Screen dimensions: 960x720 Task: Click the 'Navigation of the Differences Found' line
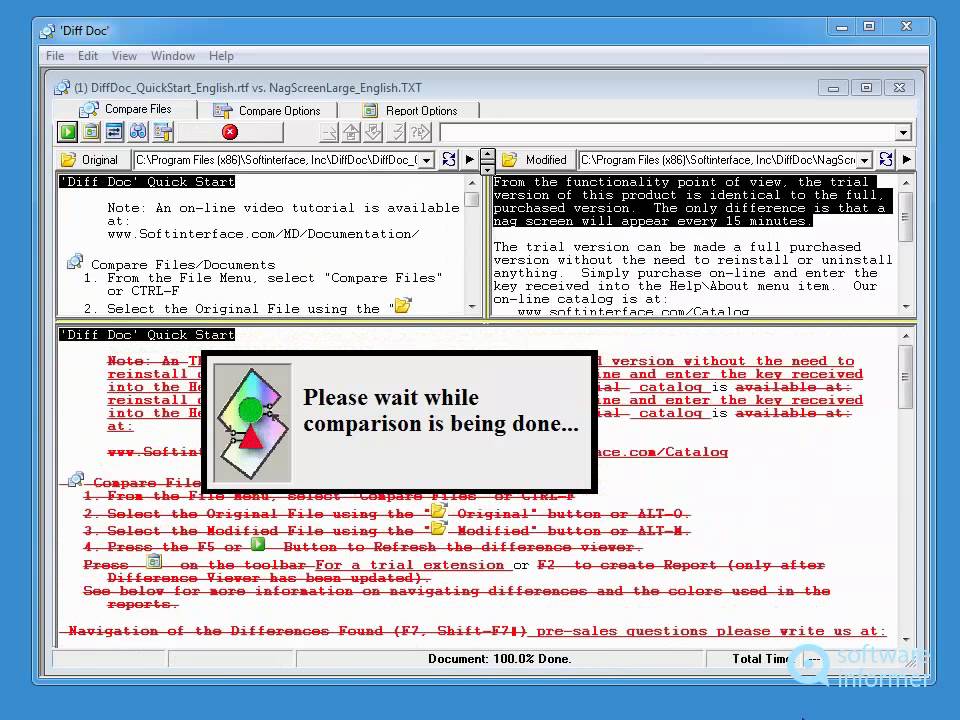(297, 631)
